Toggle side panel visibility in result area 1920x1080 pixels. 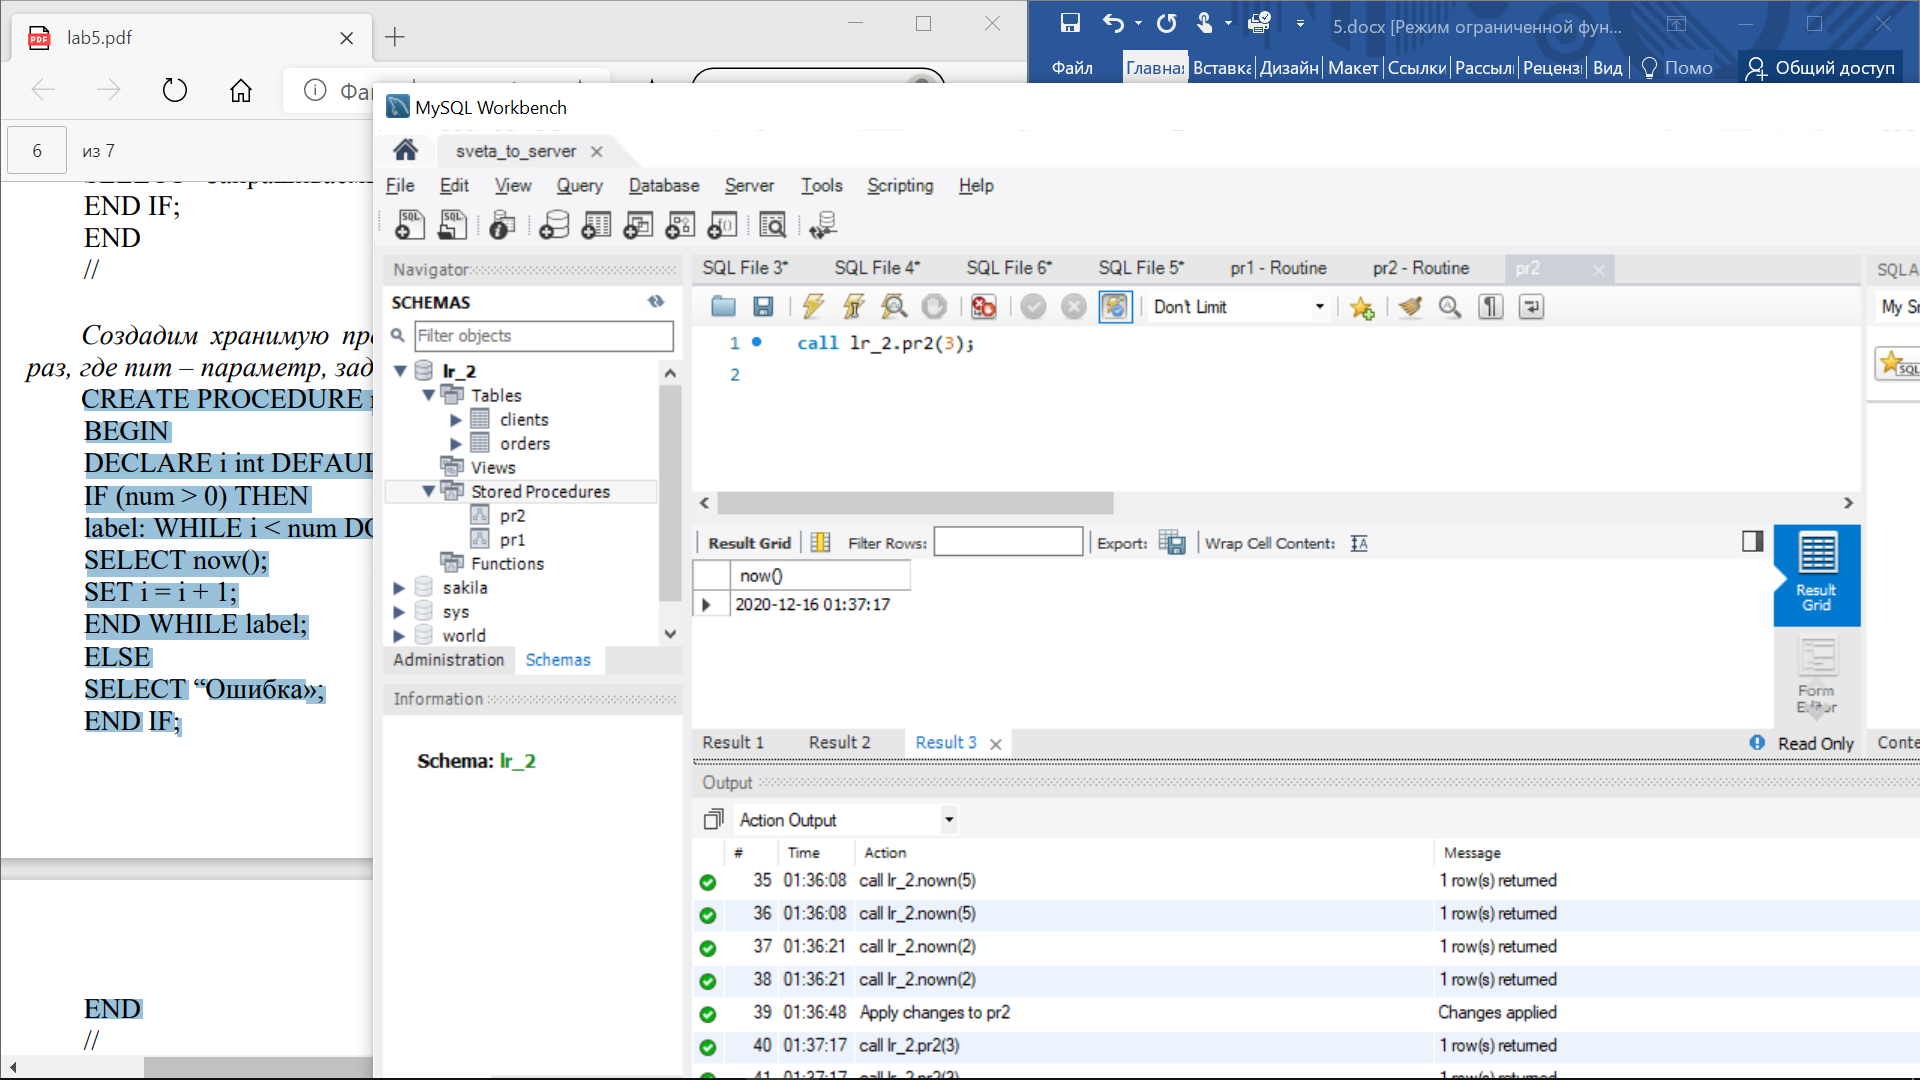click(x=1752, y=541)
